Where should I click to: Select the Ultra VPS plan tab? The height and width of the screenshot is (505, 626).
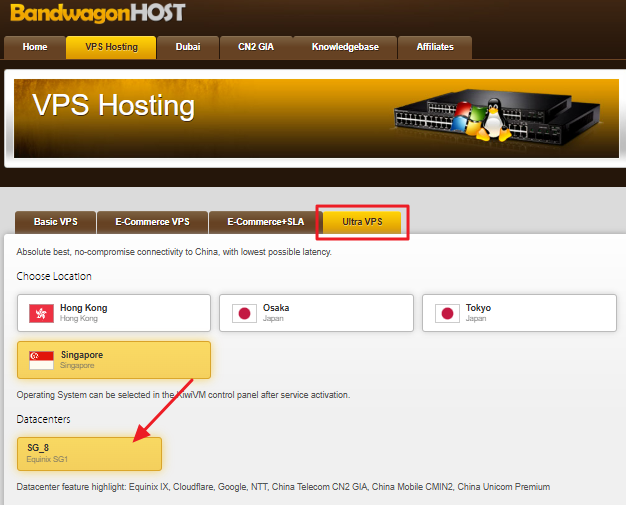coord(362,222)
